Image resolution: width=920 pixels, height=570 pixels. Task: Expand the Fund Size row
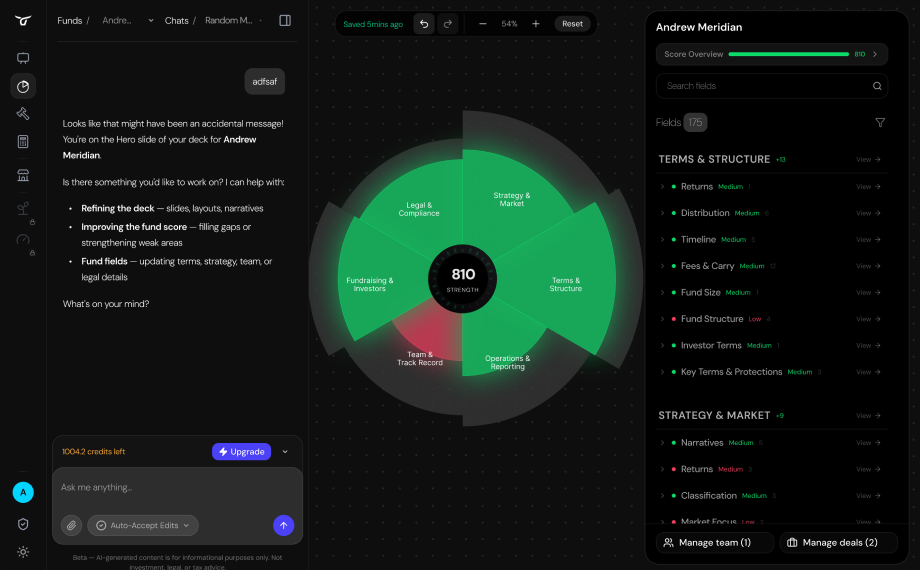[x=662, y=292]
